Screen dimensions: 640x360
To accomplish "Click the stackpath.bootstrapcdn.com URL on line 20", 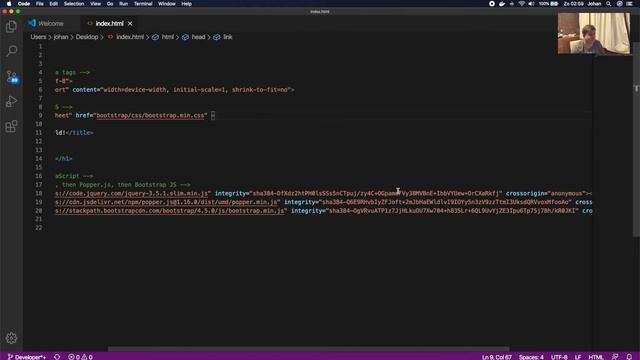I will click(x=170, y=211).
